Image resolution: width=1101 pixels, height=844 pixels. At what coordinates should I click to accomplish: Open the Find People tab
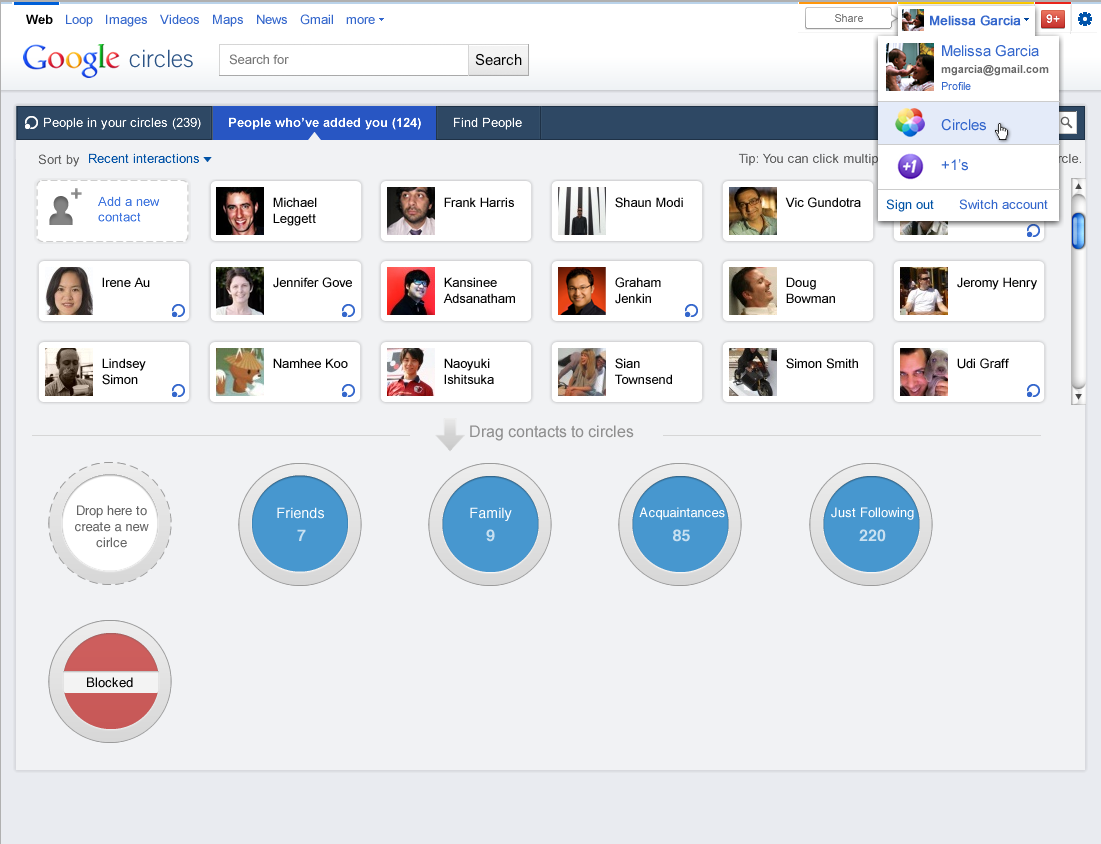point(488,123)
